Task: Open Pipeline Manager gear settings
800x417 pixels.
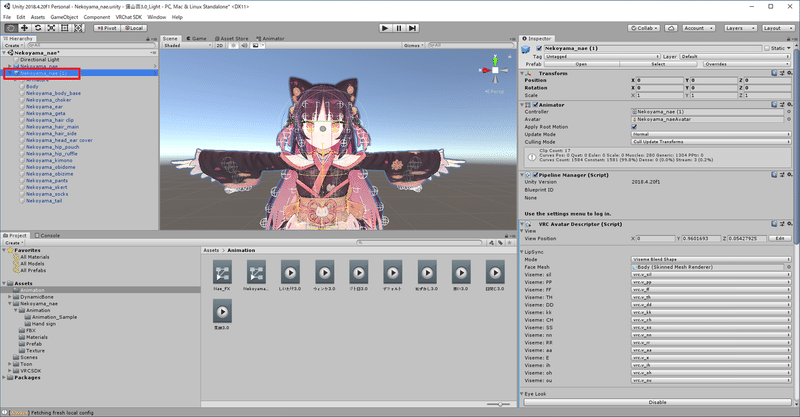Action: 789,175
